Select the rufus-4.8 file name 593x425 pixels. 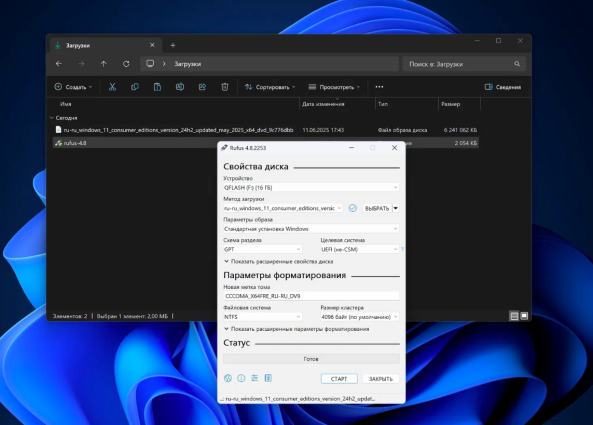(75, 143)
